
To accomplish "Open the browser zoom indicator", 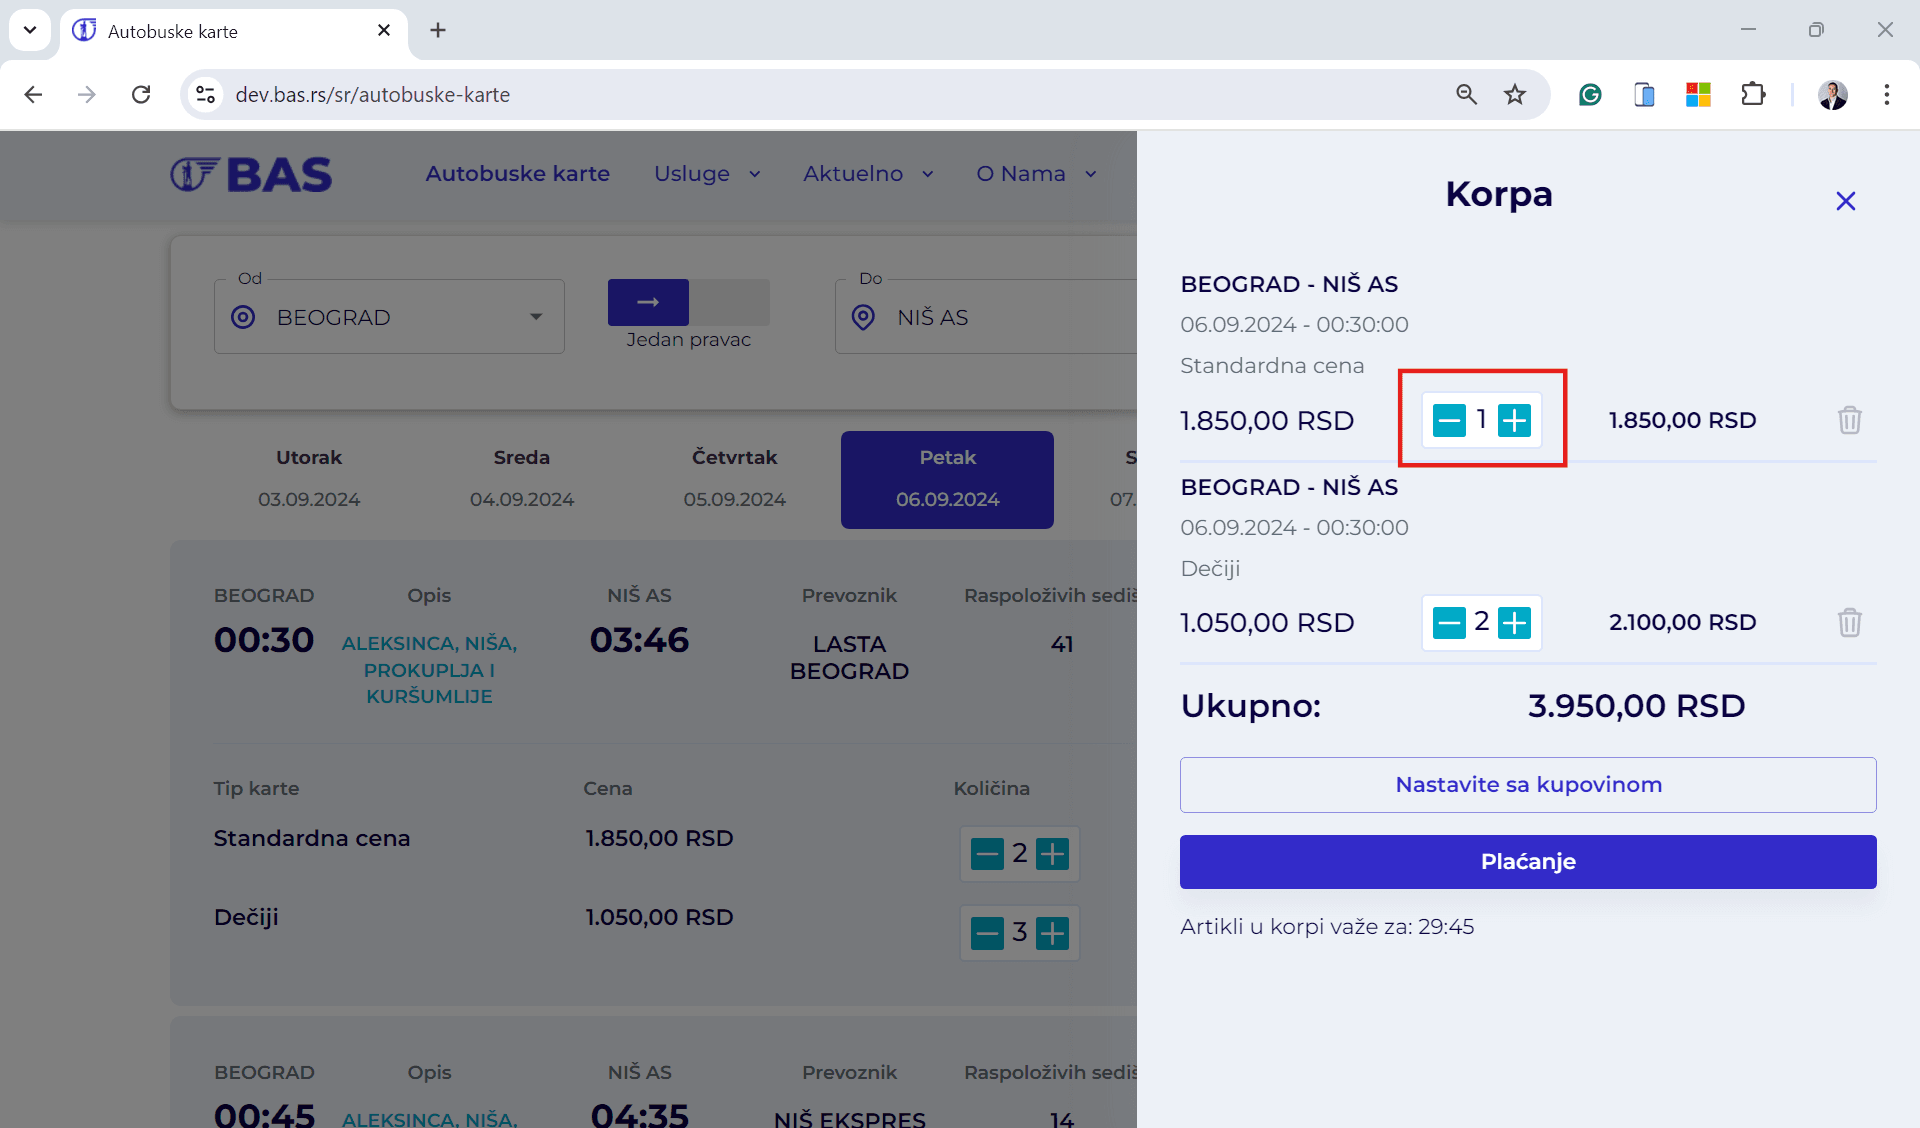I will 1466,94.
